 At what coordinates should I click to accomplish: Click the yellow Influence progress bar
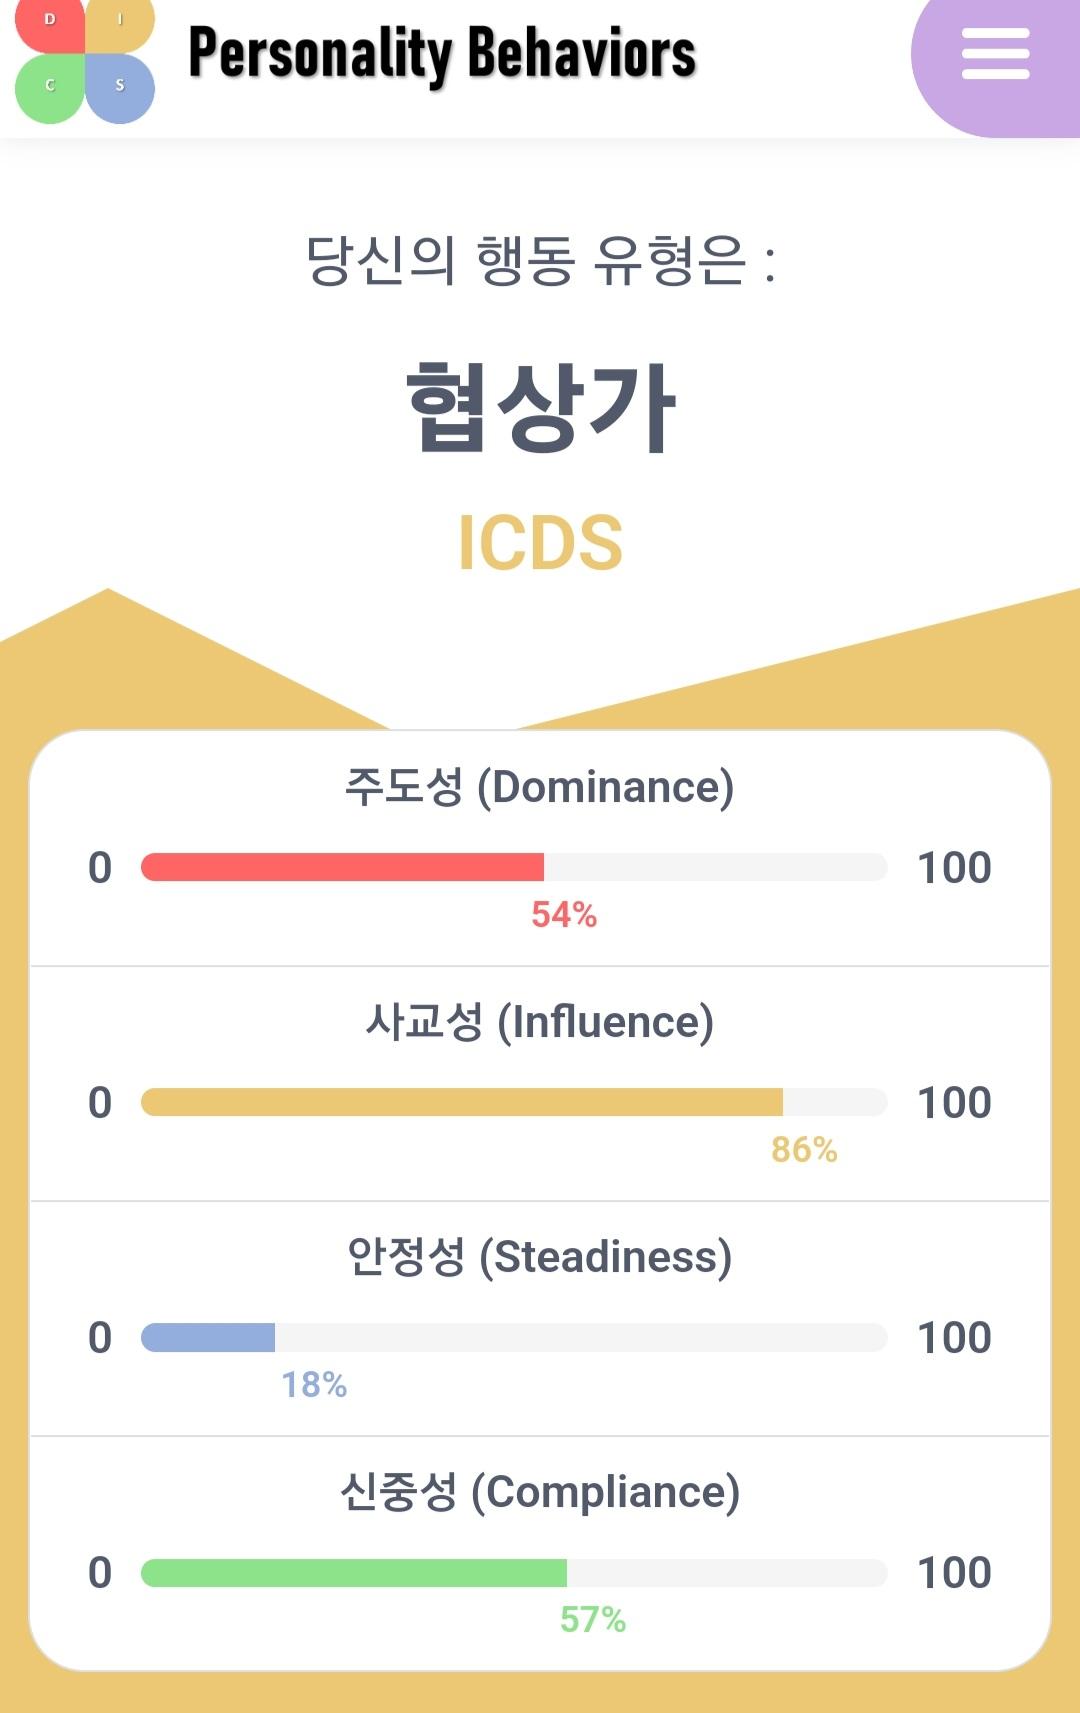click(514, 1102)
